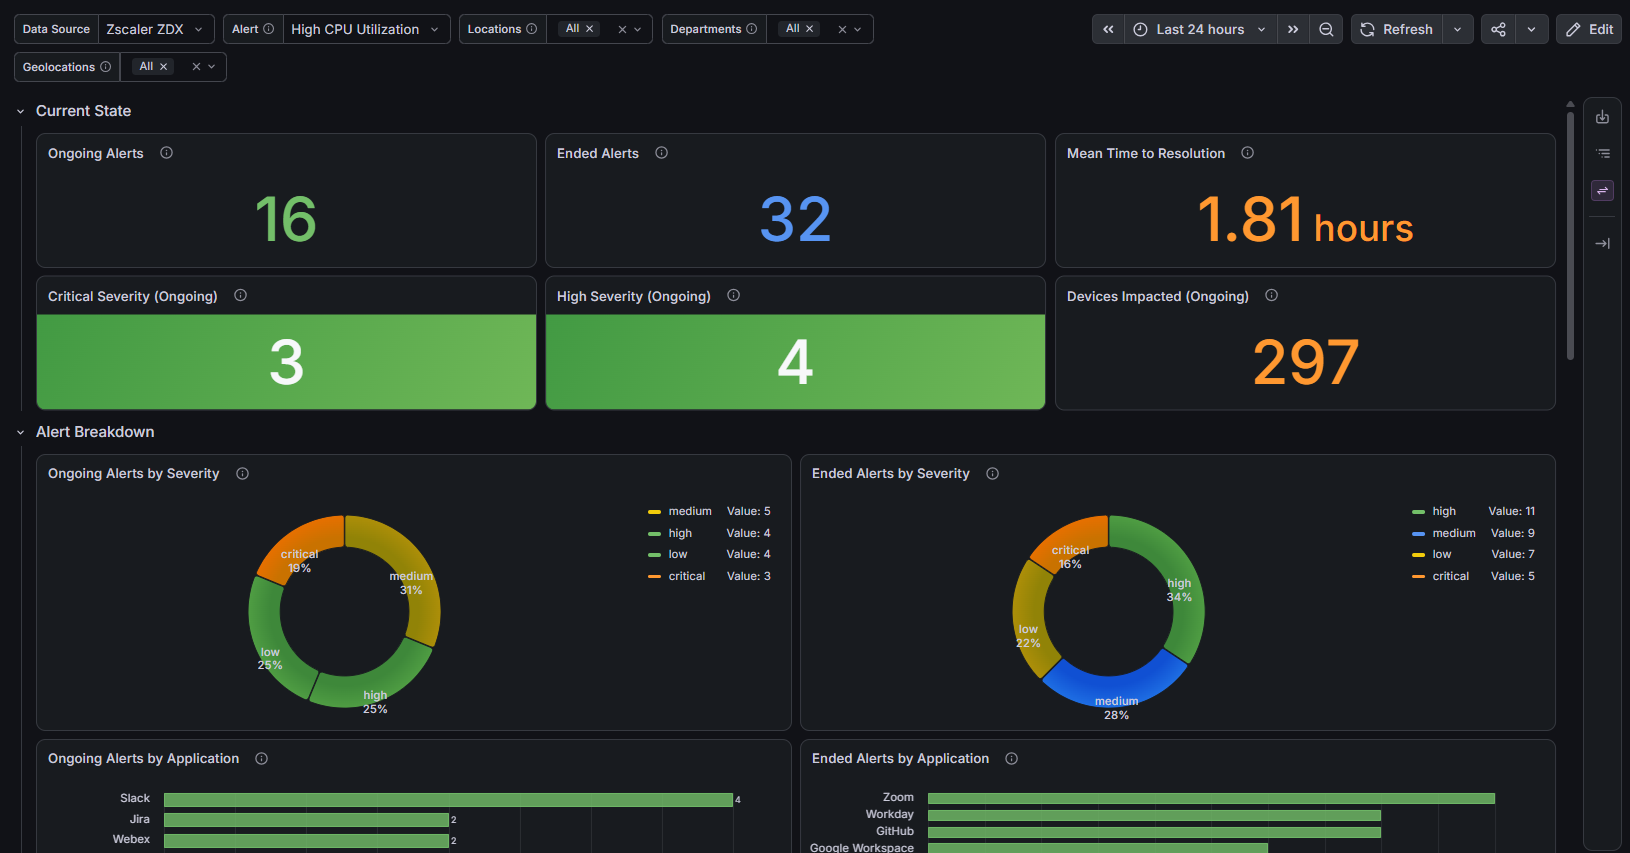Show info for Critical Severity (Ongoing) panel
The image size is (1630, 853).
241,295
